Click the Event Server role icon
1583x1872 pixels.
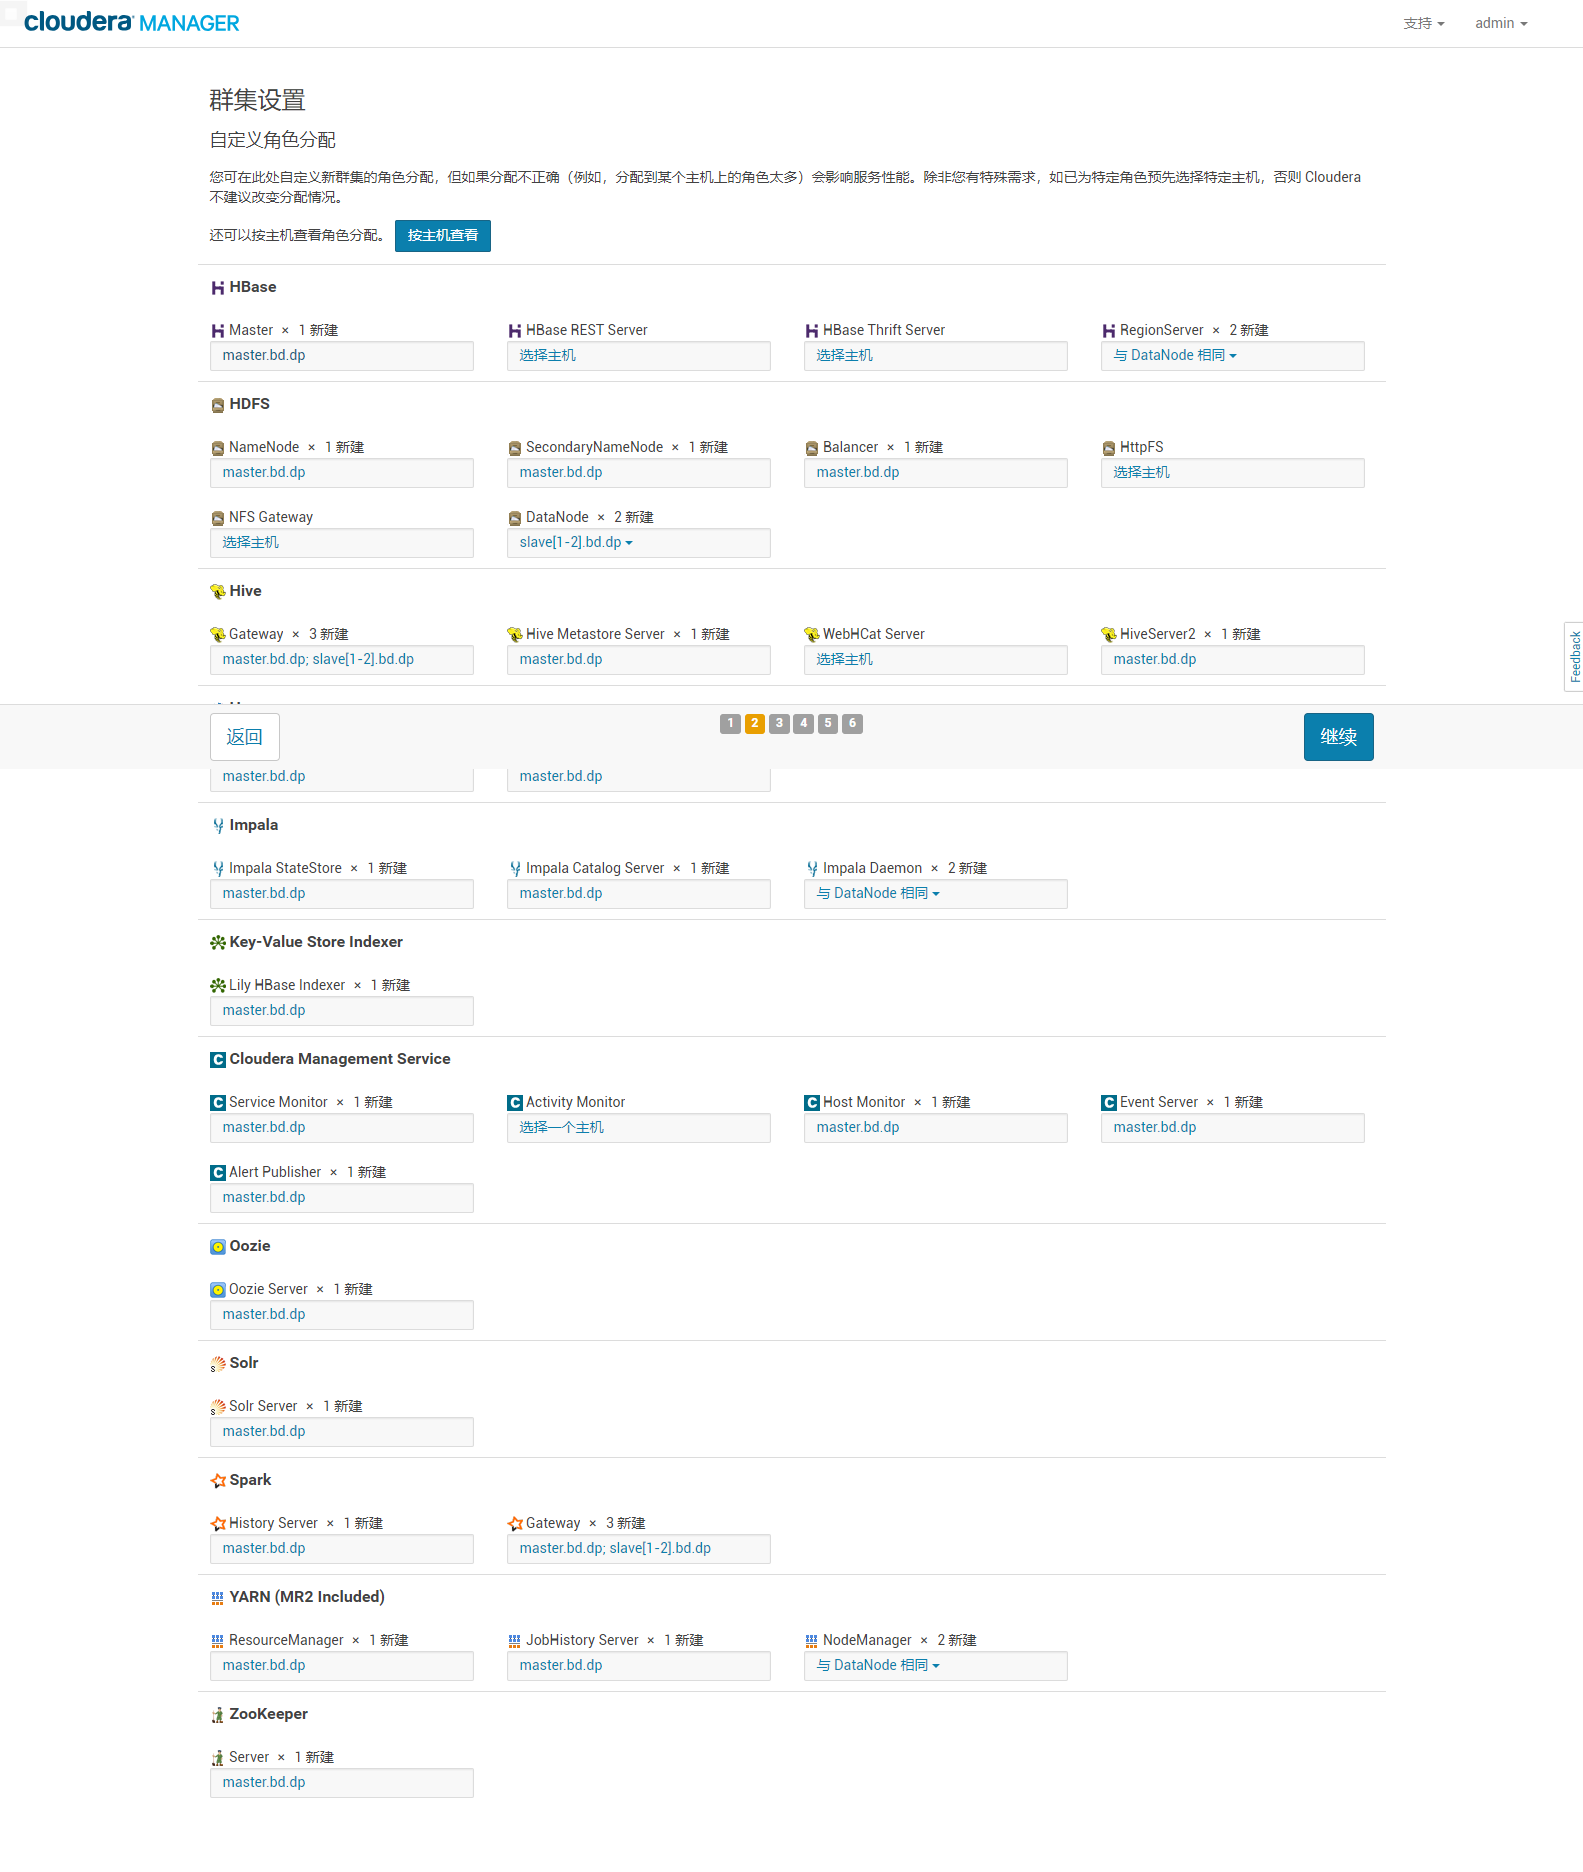[1109, 1103]
